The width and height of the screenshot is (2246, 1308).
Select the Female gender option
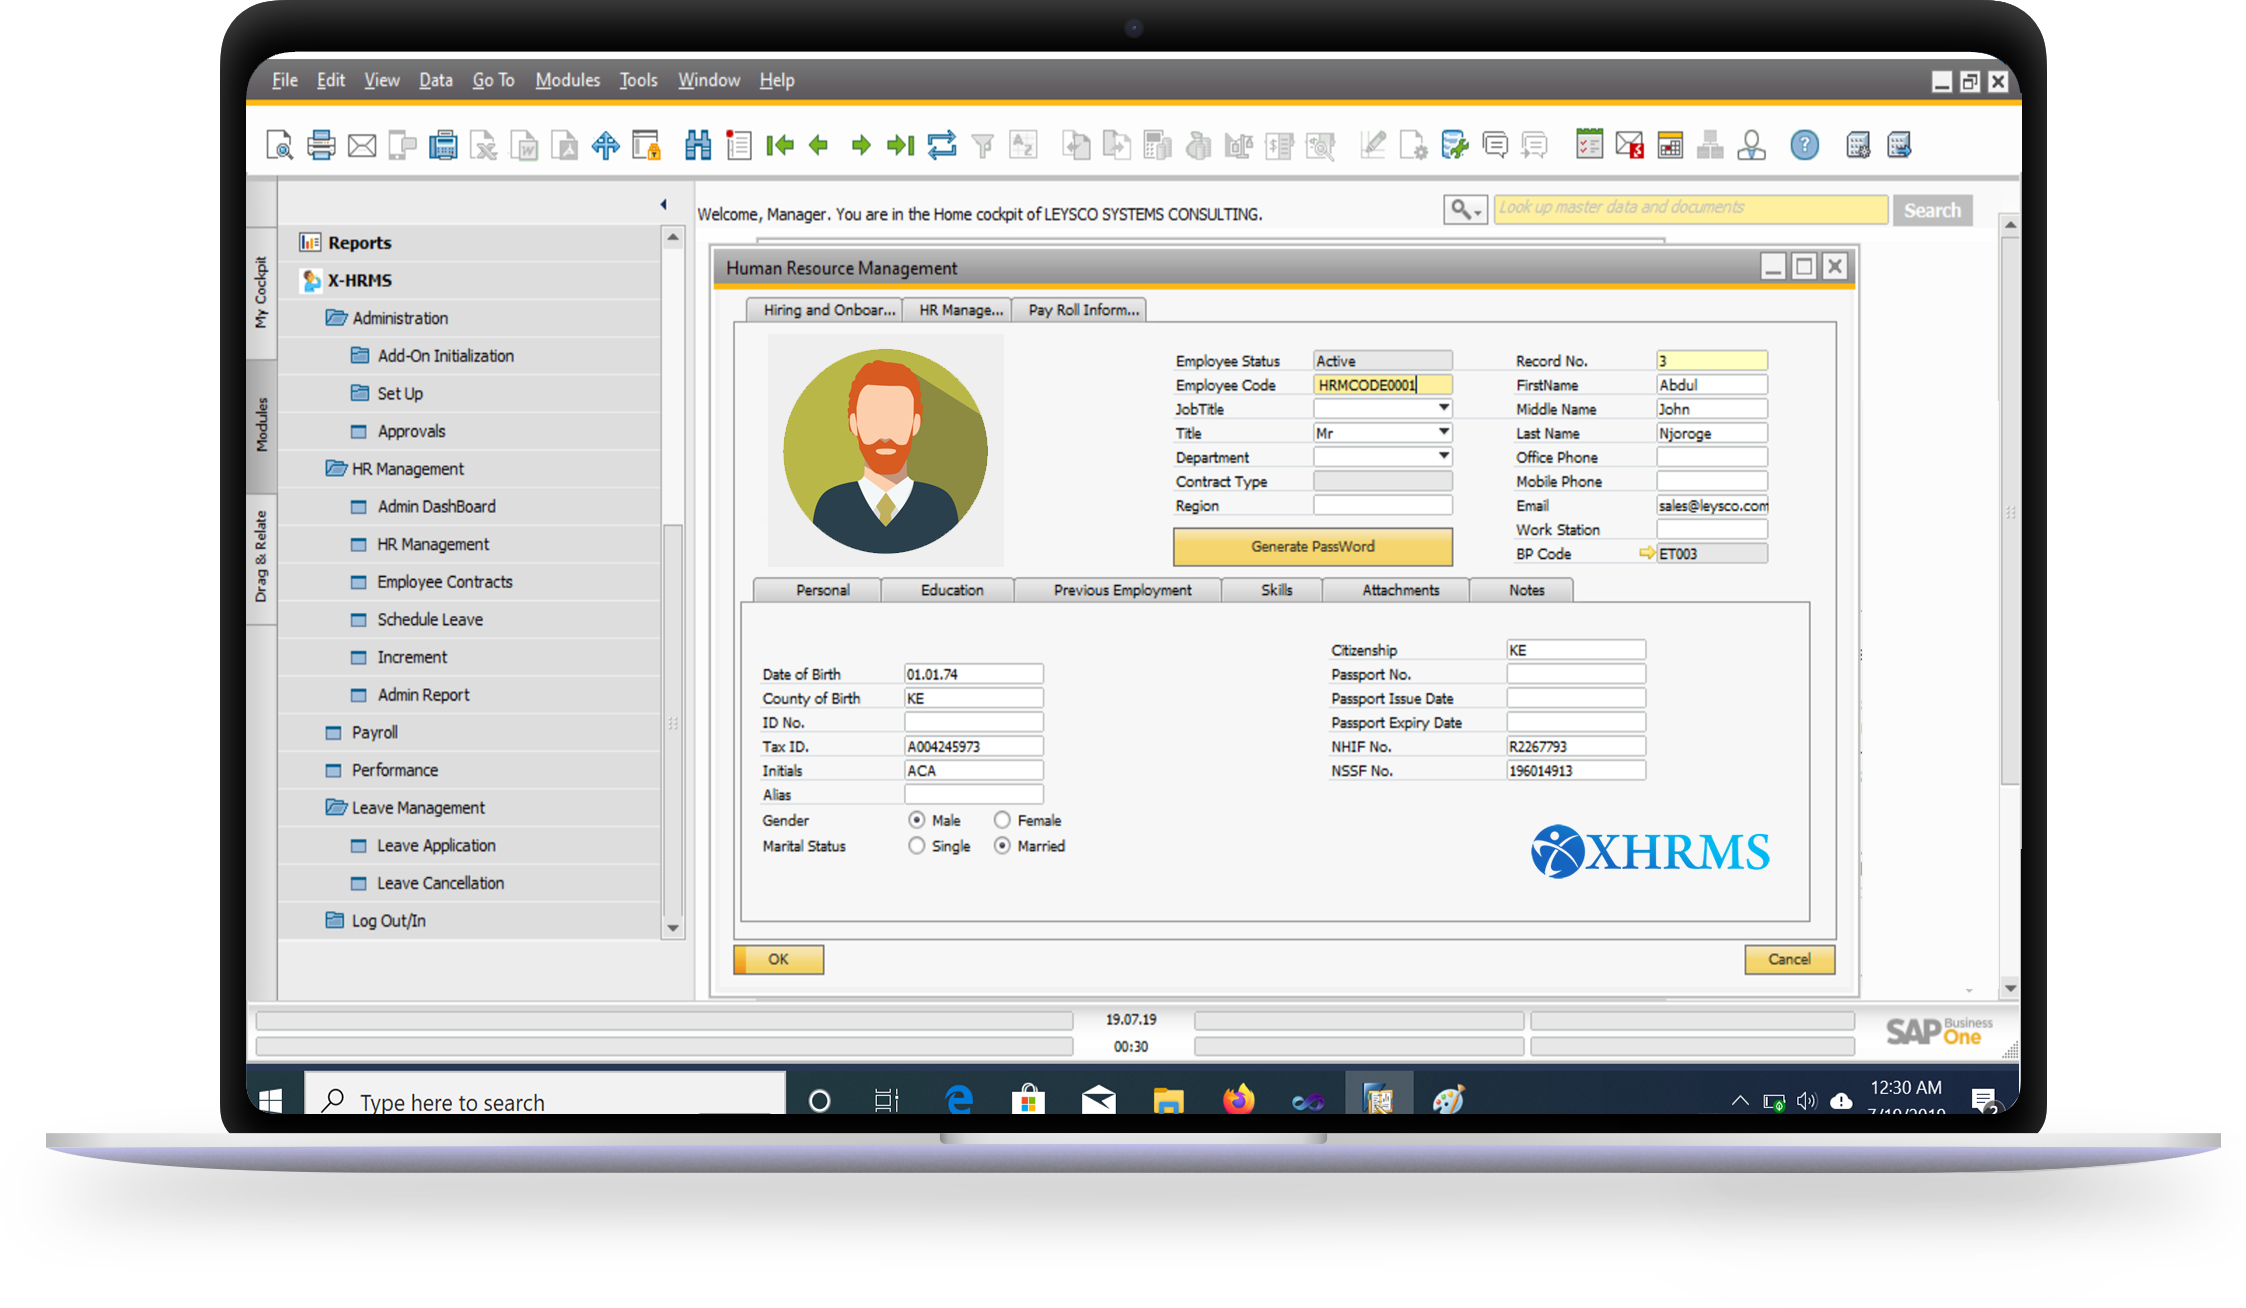pyautogui.click(x=1002, y=820)
